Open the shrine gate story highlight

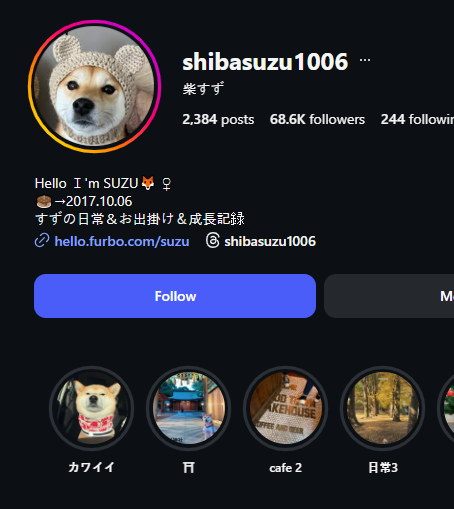189,408
